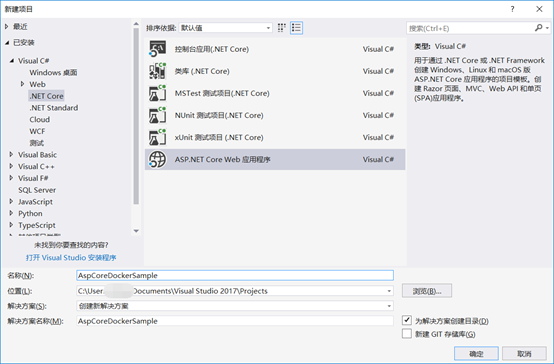554x364 pixels.
Task: Toggle create directory for solution checkbox
Action: [x=407, y=320]
